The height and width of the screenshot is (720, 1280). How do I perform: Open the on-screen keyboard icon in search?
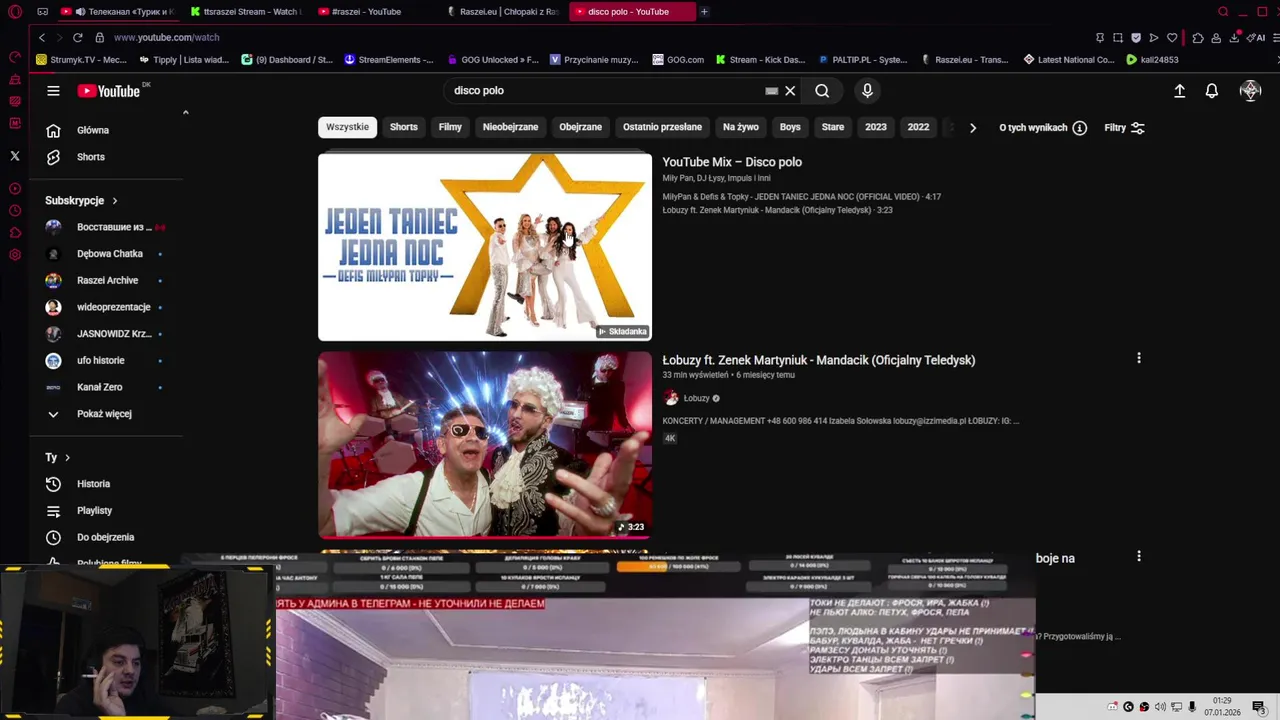(x=771, y=91)
